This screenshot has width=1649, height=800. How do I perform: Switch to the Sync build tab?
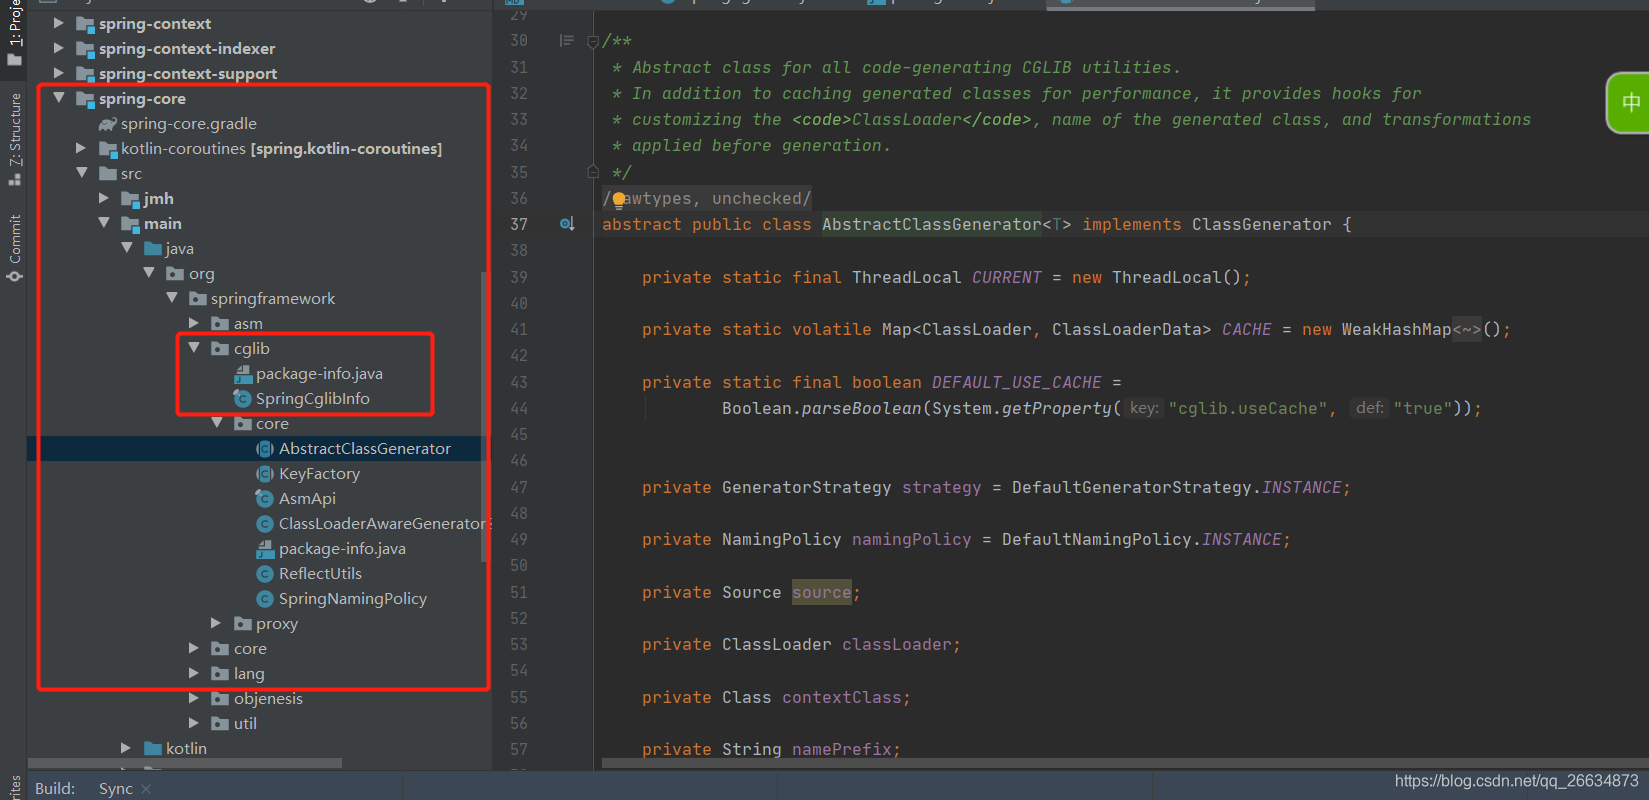click(116, 788)
